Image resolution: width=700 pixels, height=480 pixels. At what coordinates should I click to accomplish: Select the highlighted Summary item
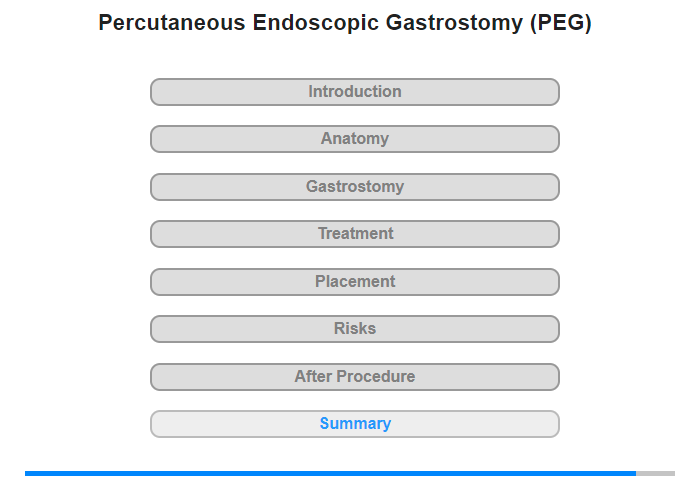coord(355,424)
